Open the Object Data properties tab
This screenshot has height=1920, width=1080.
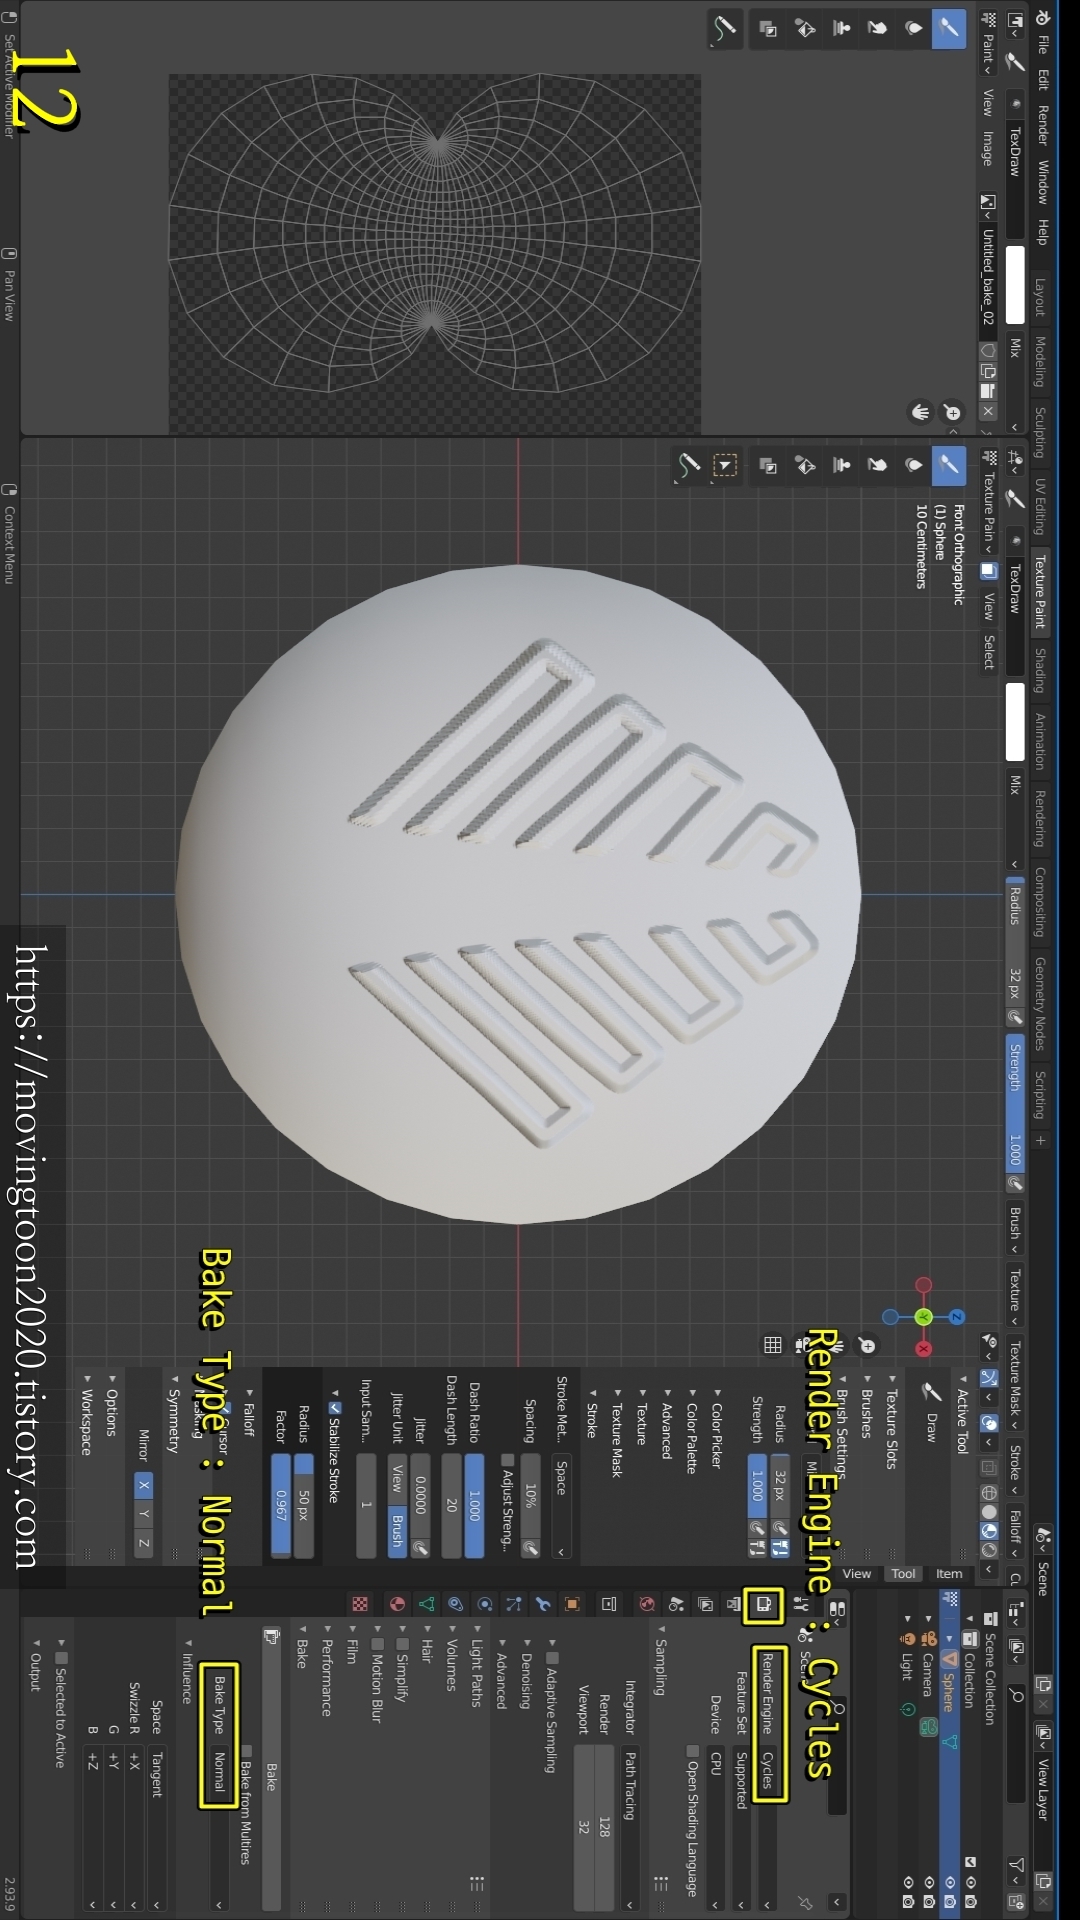click(427, 1604)
